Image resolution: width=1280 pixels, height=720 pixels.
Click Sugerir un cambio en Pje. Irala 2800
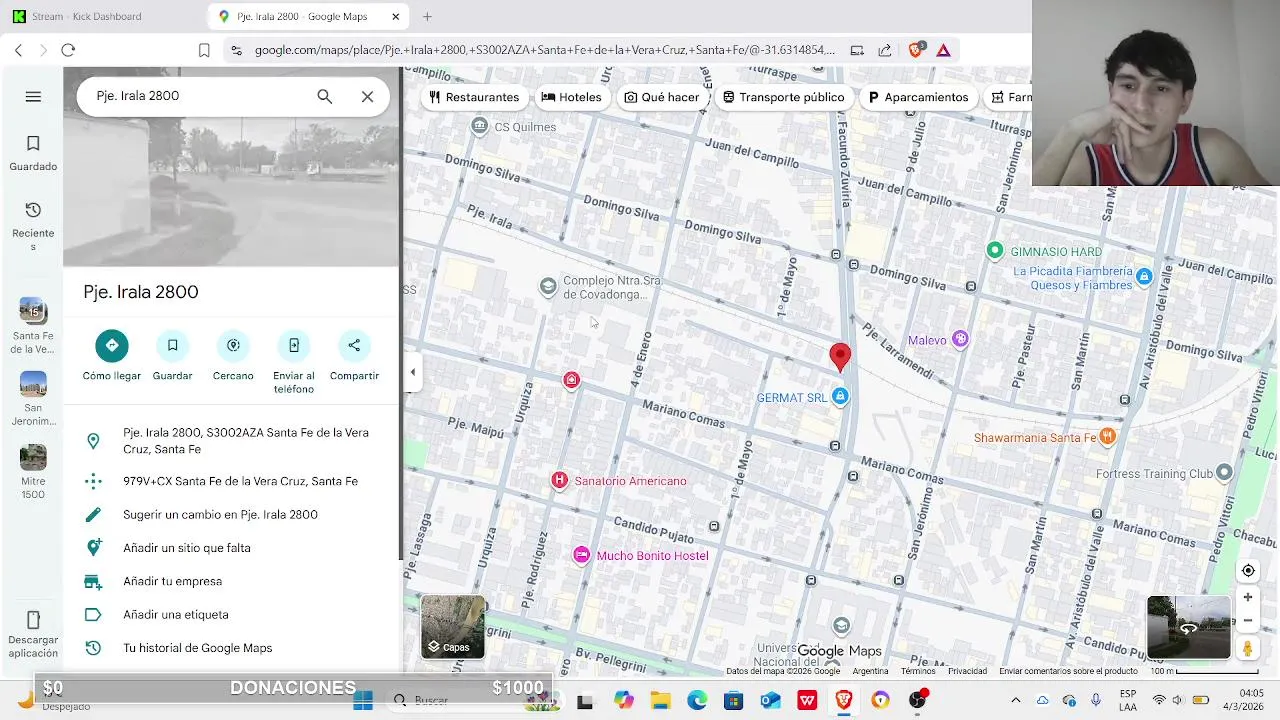coord(231,514)
